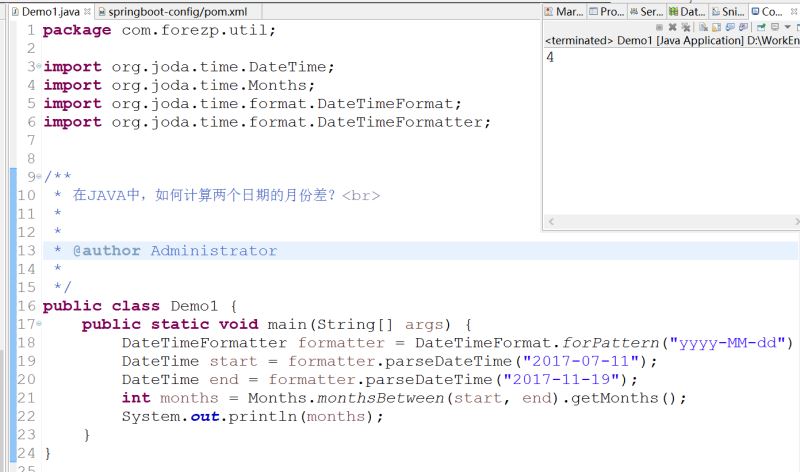This screenshot has height=472, width=800.
Task: Switch to the Markers view tab
Action: [x=564, y=11]
